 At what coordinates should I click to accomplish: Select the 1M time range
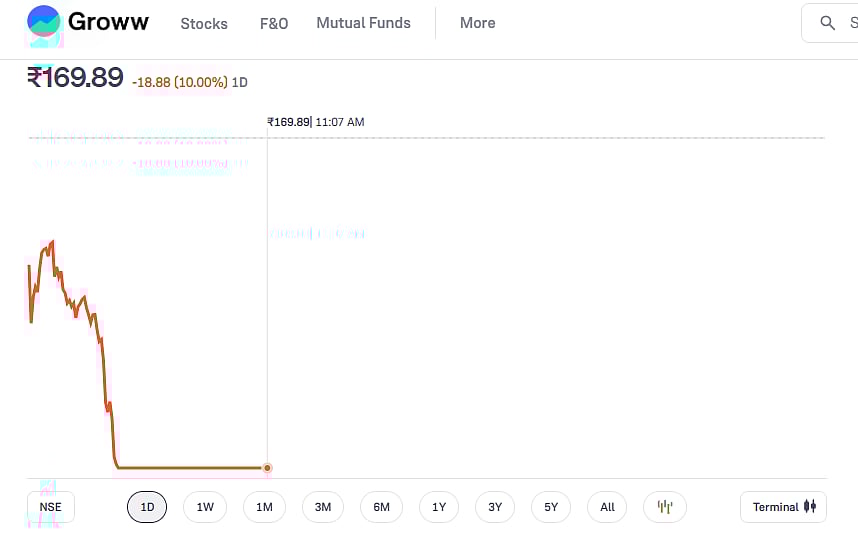(264, 507)
